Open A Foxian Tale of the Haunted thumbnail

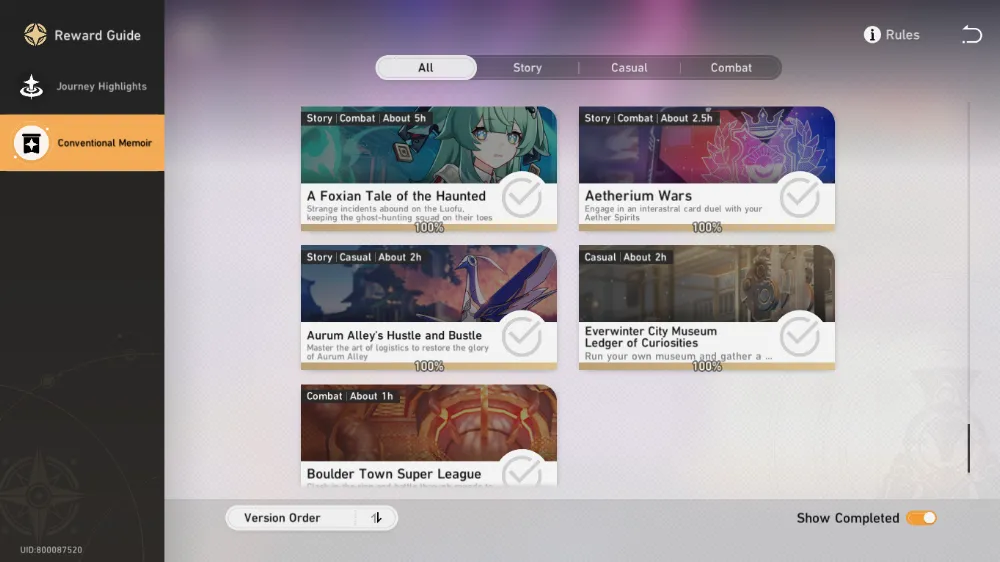[429, 145]
